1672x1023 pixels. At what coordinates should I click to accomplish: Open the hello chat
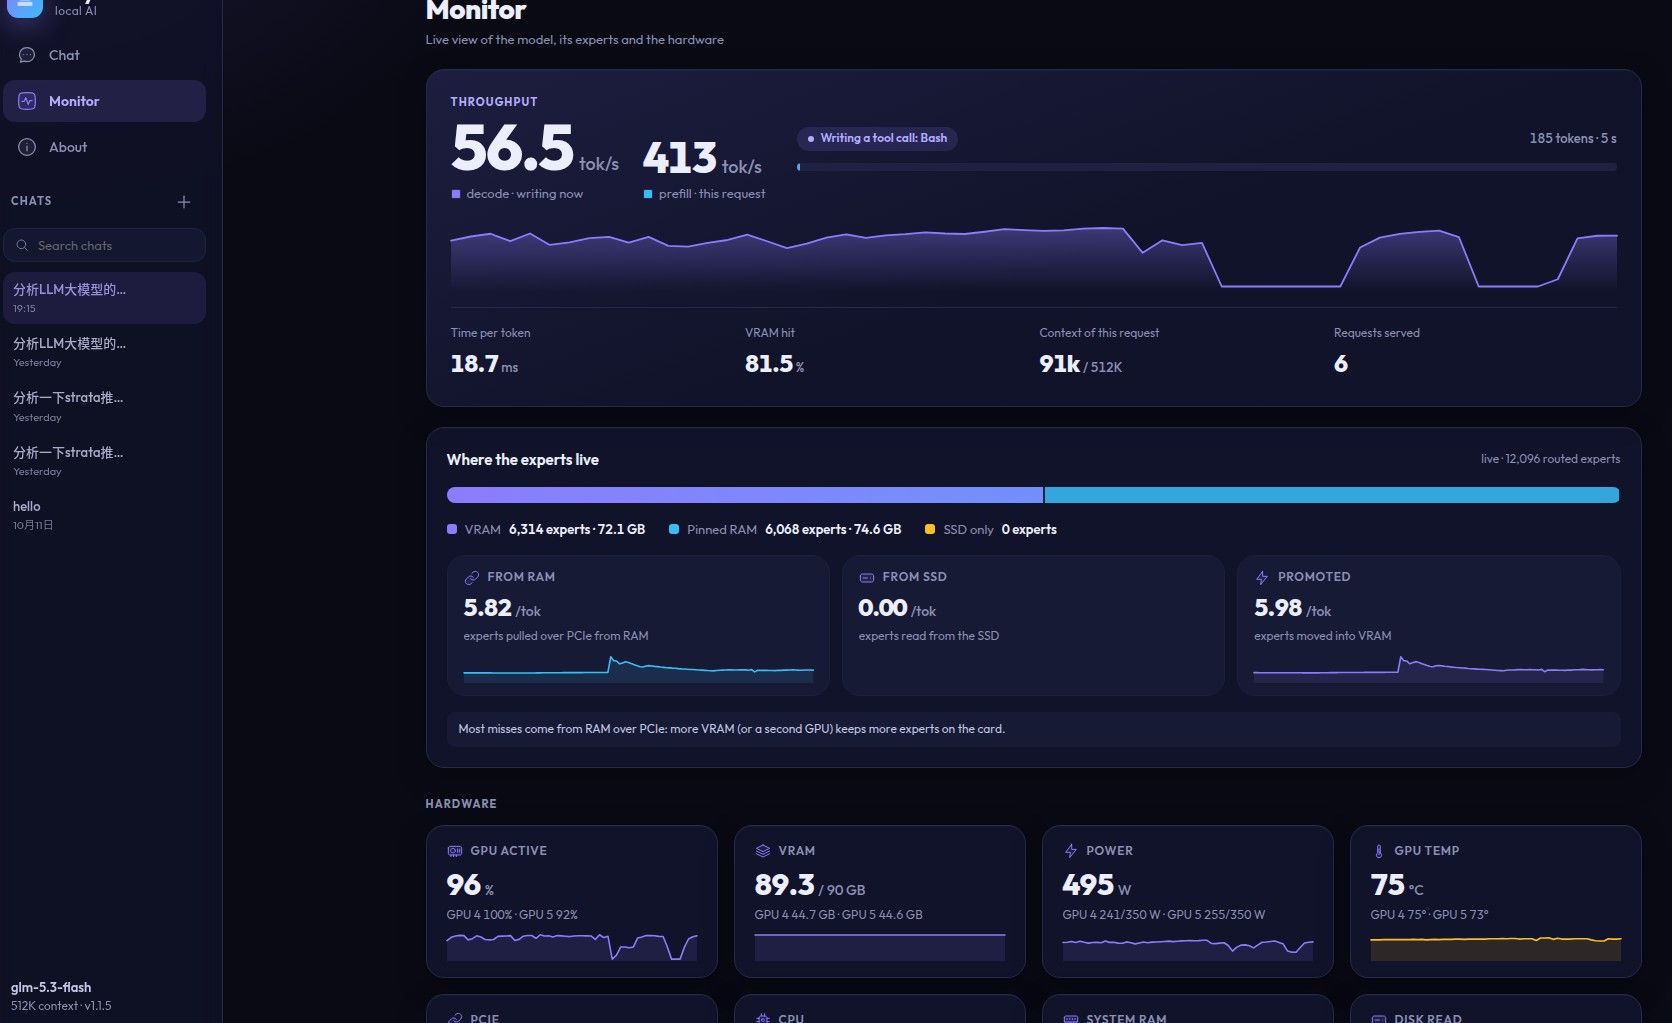coord(104,515)
